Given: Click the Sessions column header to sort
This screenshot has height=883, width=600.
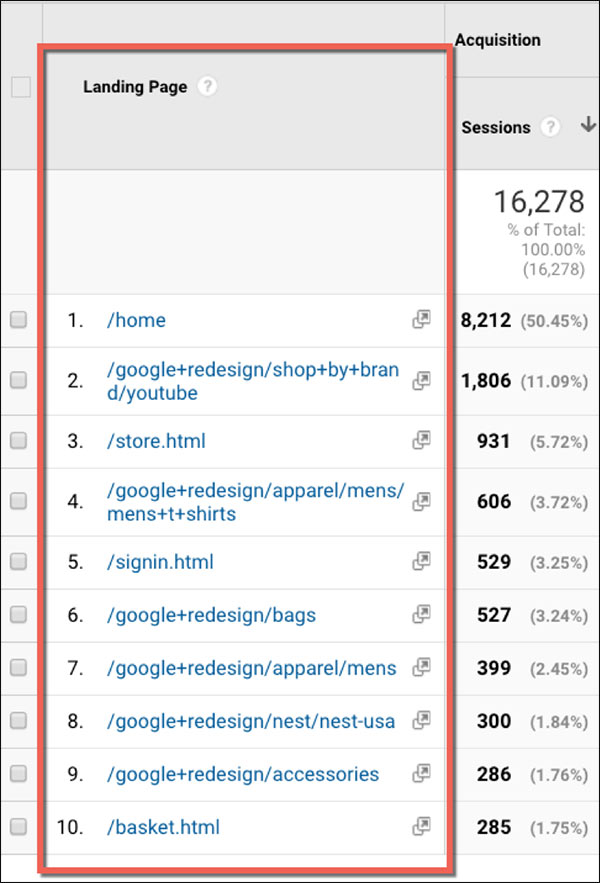Looking at the screenshot, I should 494,127.
